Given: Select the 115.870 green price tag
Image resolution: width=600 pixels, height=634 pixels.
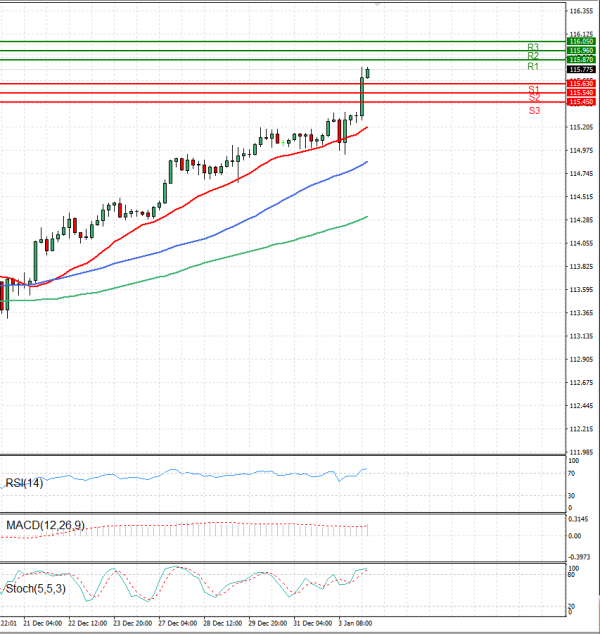Looking at the screenshot, I should pos(581,60).
